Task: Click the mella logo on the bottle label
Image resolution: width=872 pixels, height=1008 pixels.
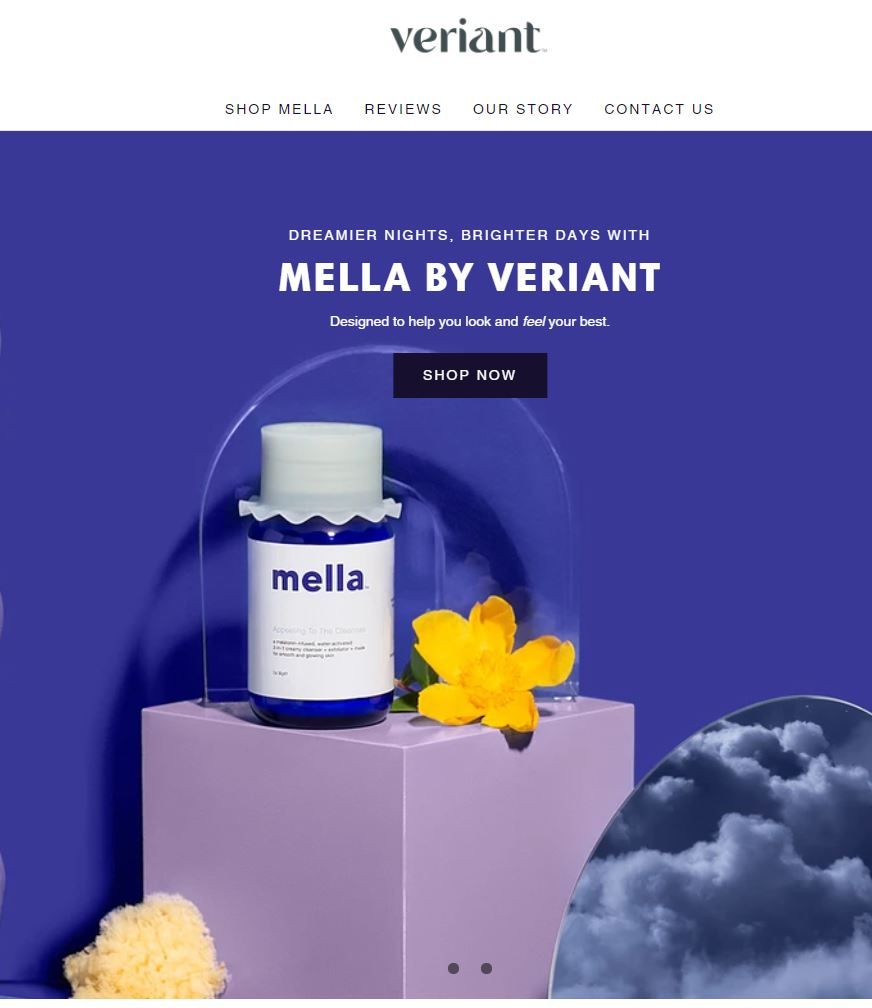Action: (x=320, y=579)
